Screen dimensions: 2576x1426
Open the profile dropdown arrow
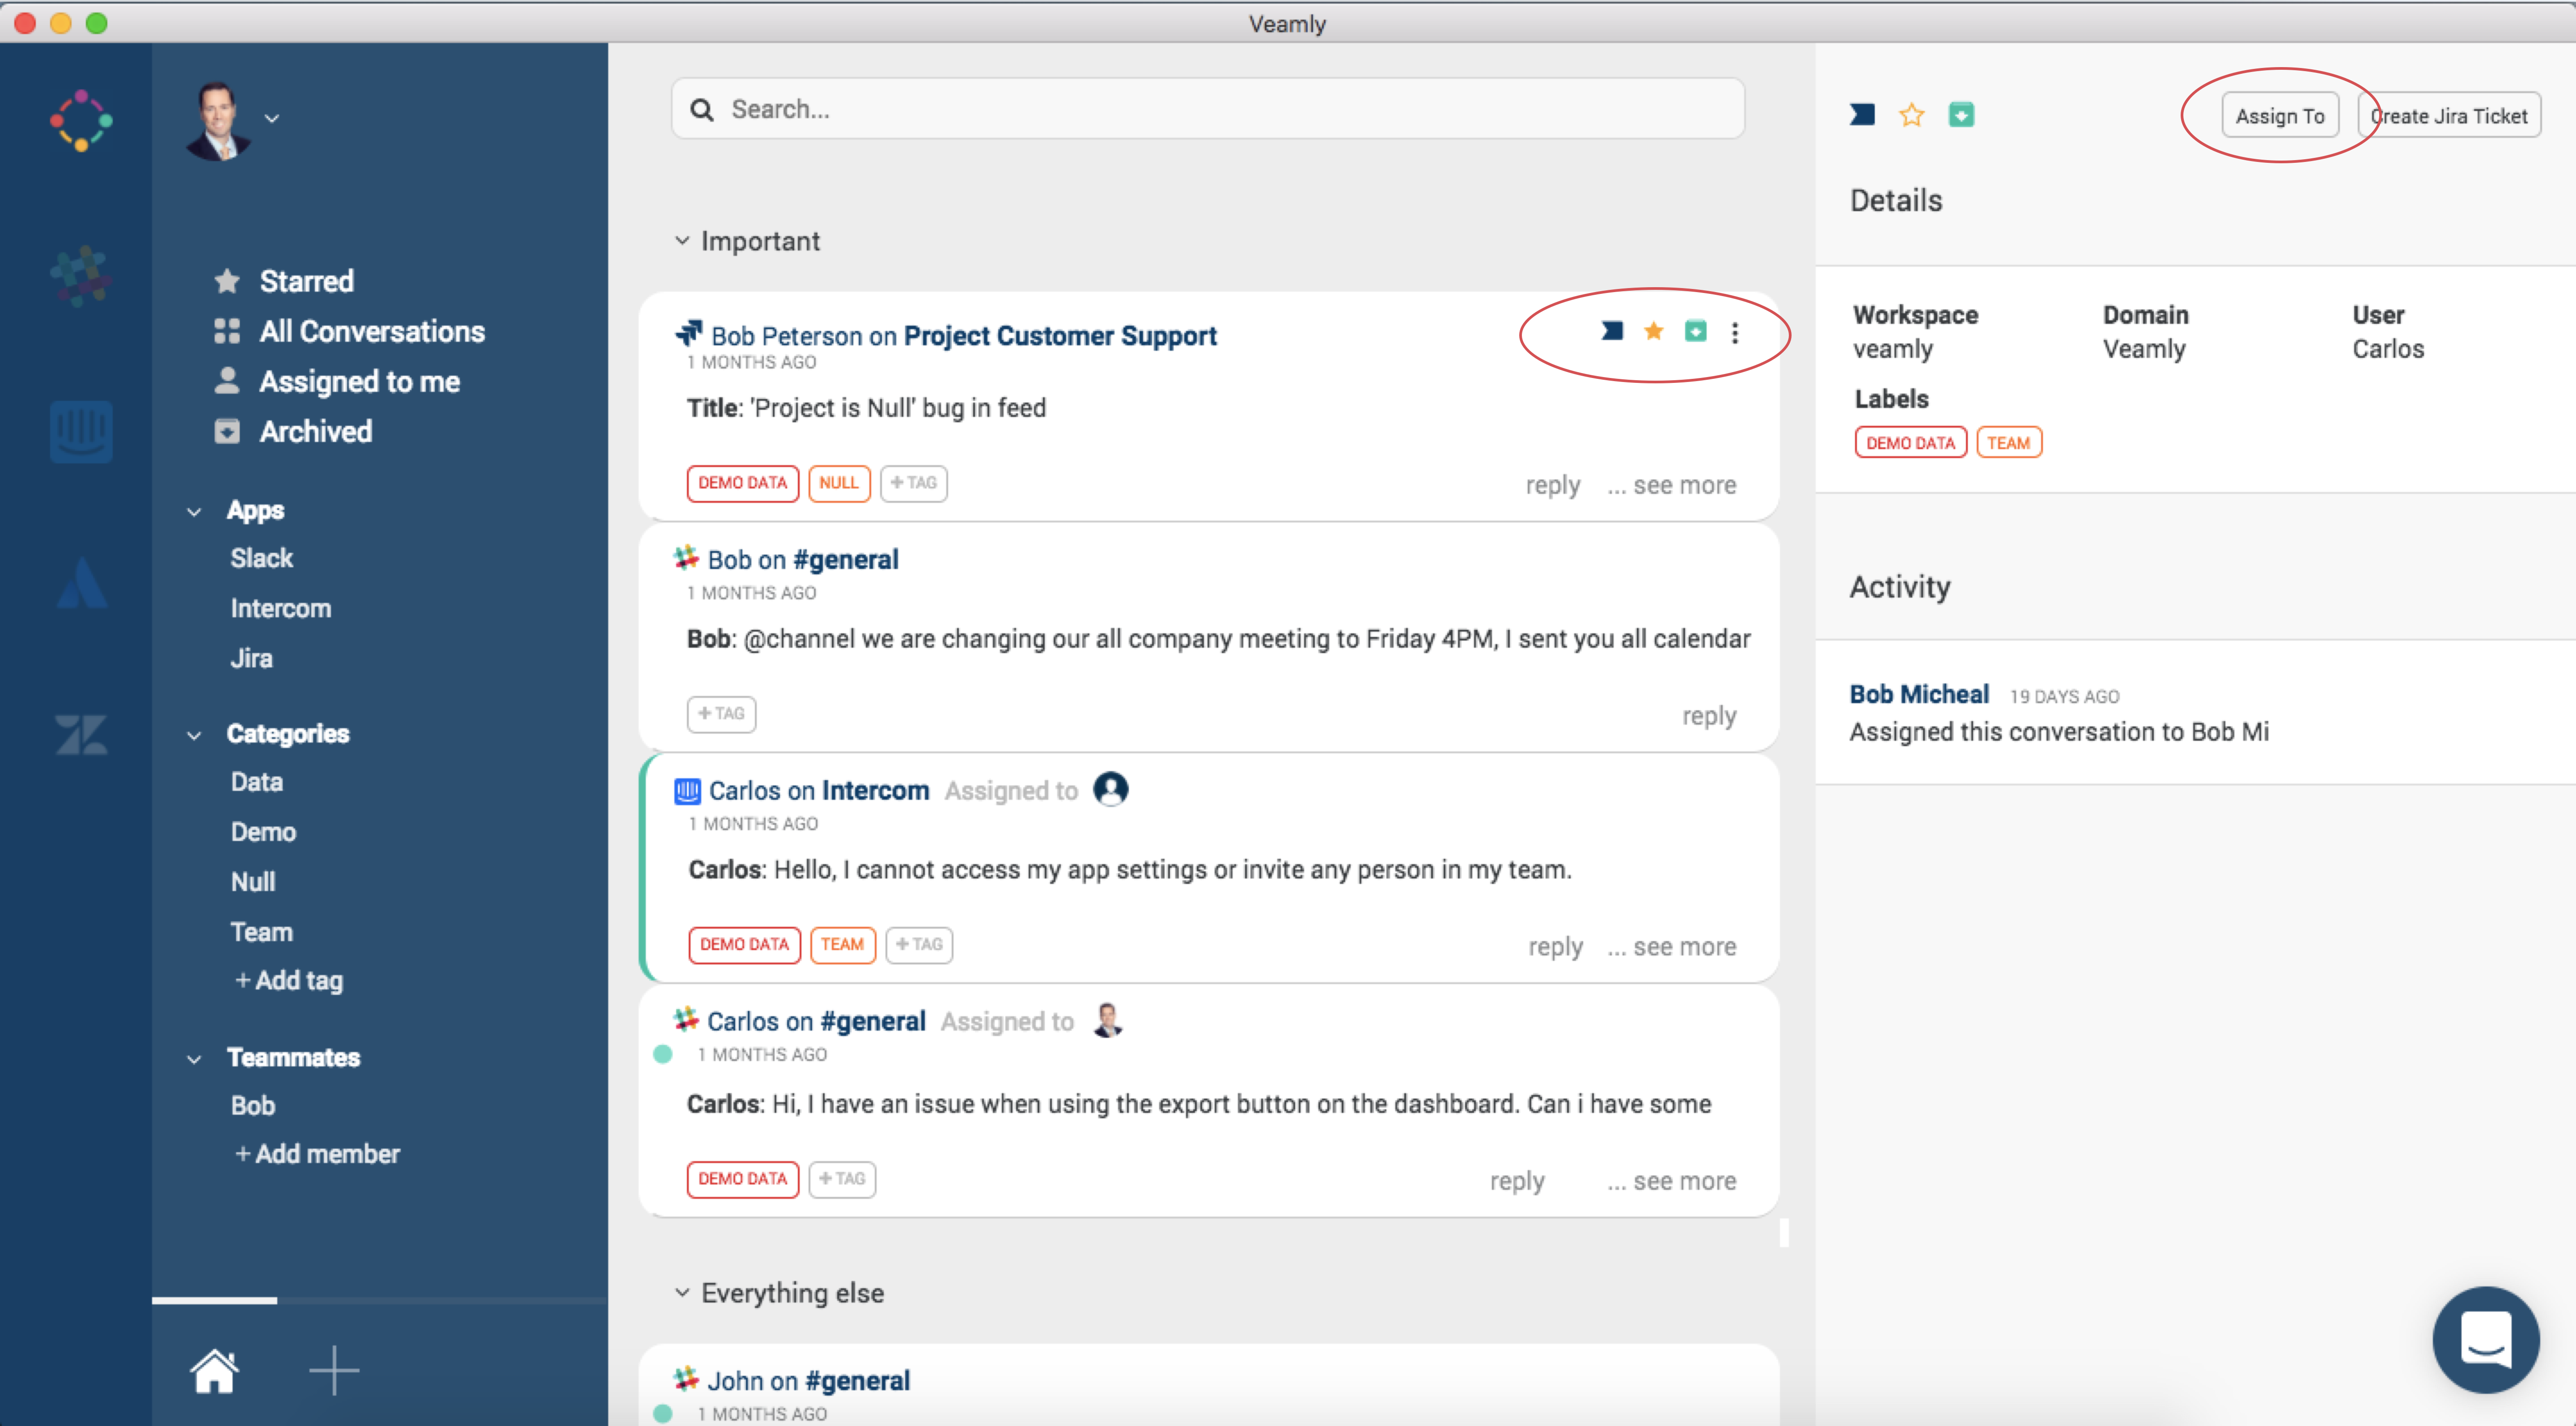coord(272,118)
